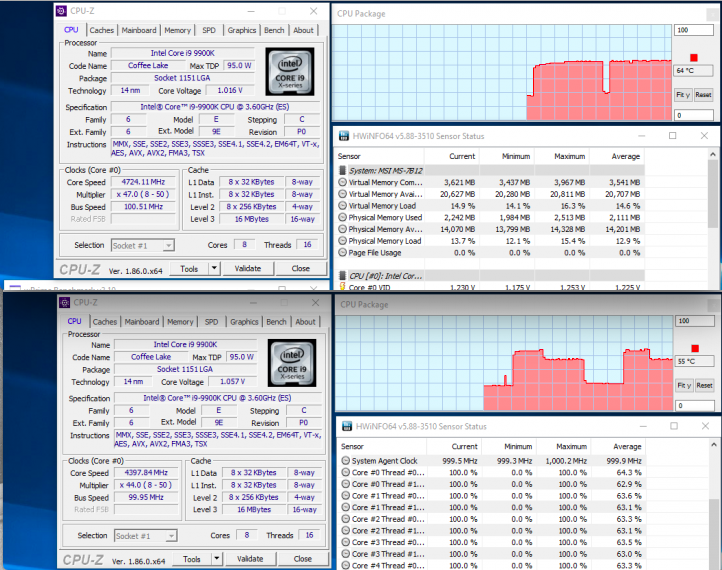Image resolution: width=722 pixels, height=570 pixels.
Task: Click Tools button in bottom CPU-Z
Action: tap(192, 559)
